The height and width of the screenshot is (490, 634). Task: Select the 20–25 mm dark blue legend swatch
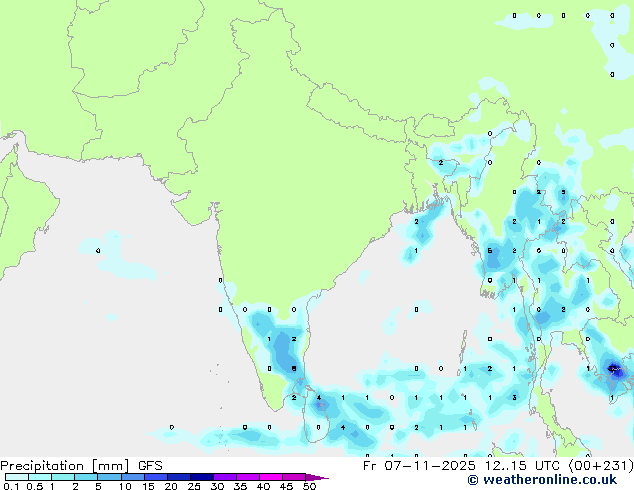(x=179, y=477)
